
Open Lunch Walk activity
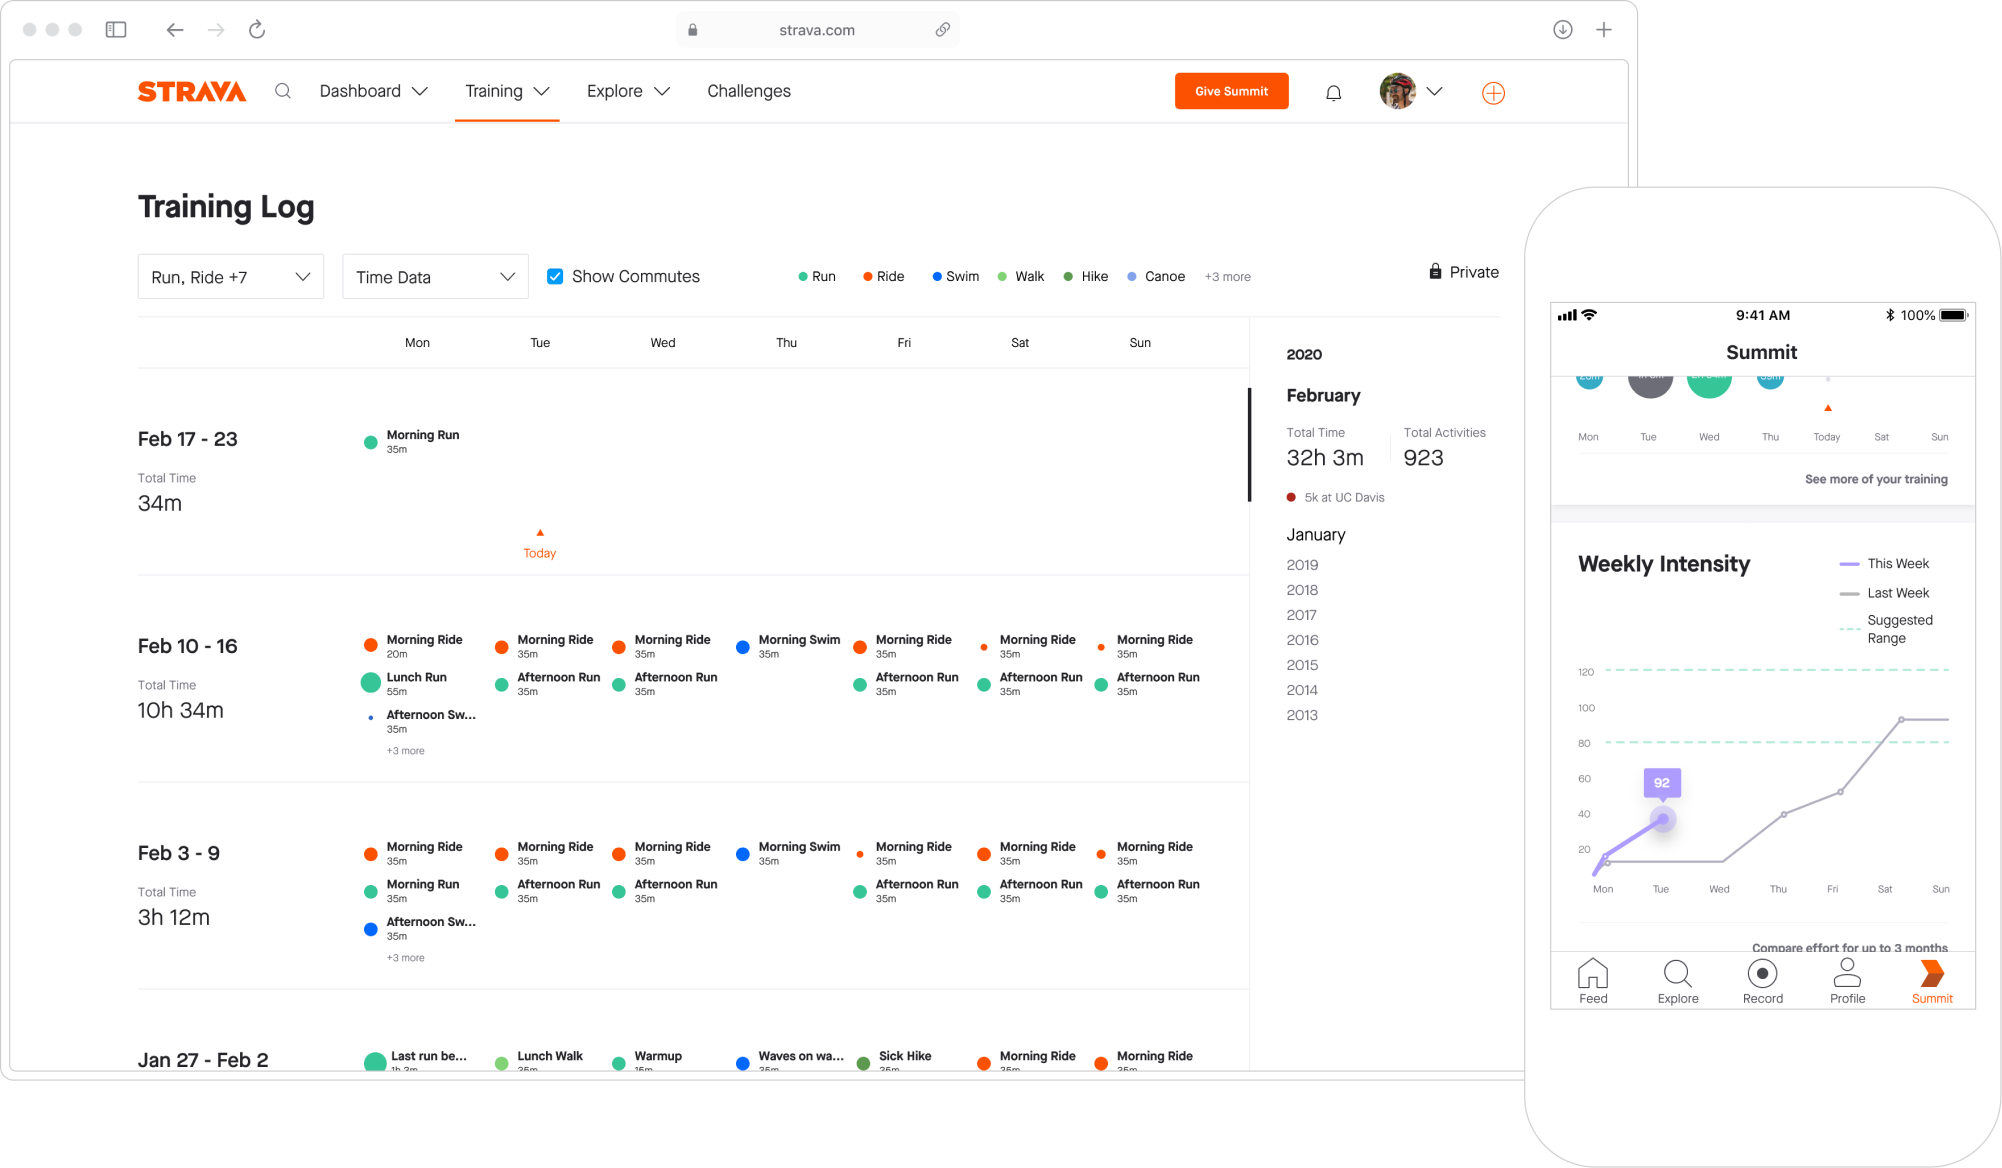550,1056
